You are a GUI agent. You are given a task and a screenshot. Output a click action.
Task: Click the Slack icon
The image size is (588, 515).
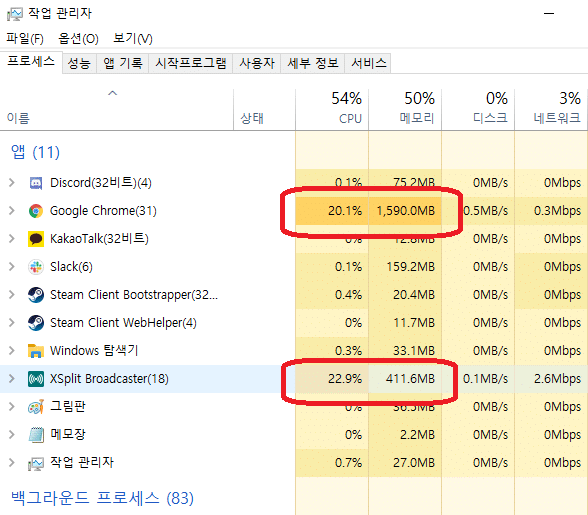36,267
